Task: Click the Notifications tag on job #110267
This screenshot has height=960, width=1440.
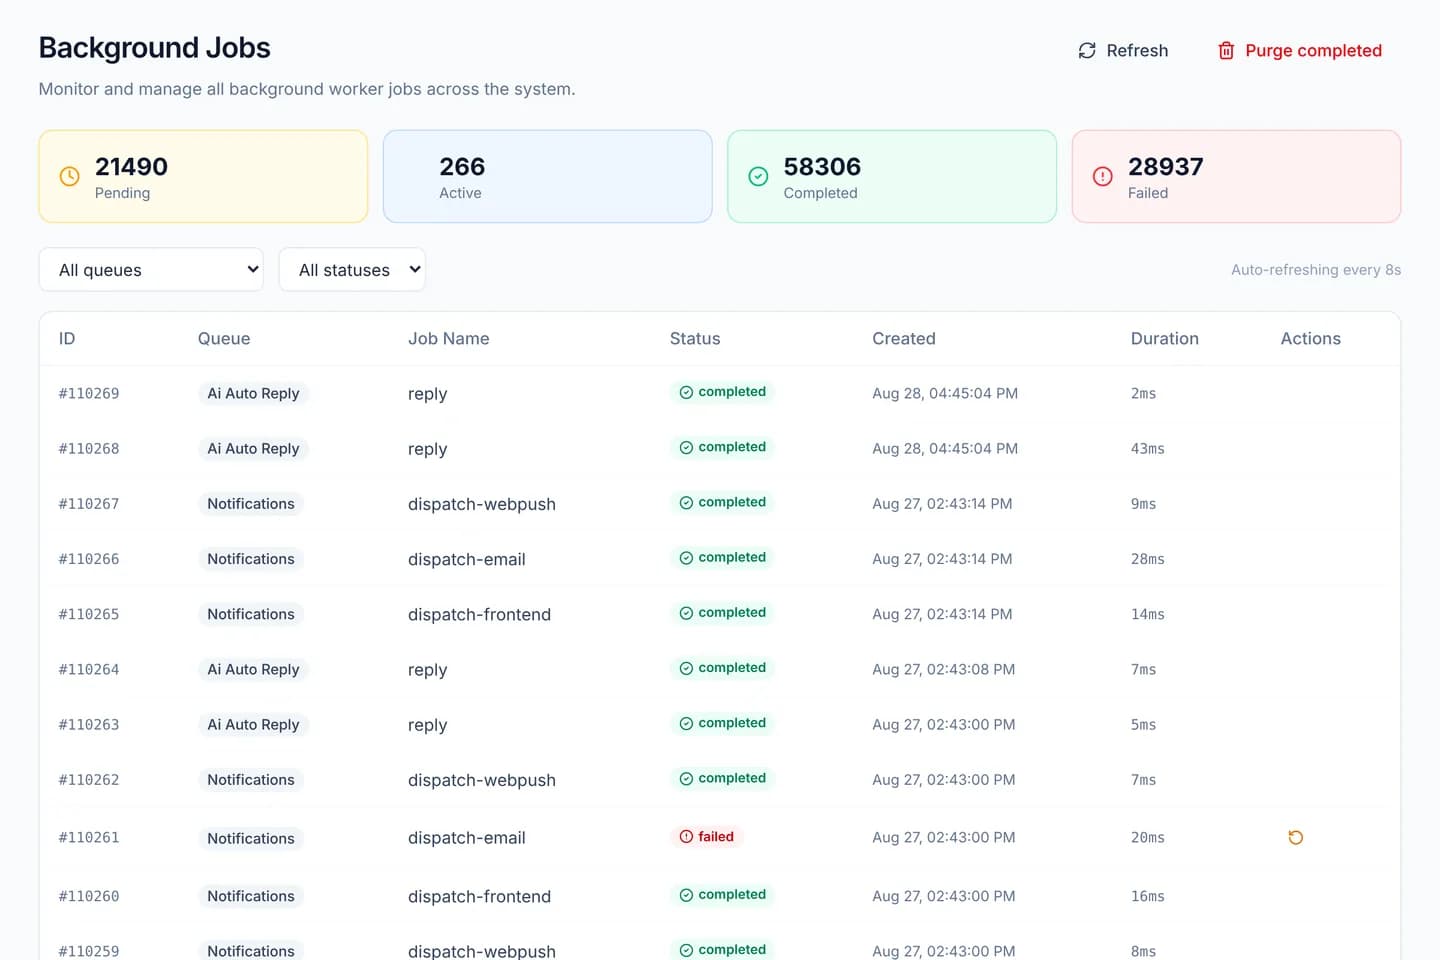Action: [x=251, y=503]
